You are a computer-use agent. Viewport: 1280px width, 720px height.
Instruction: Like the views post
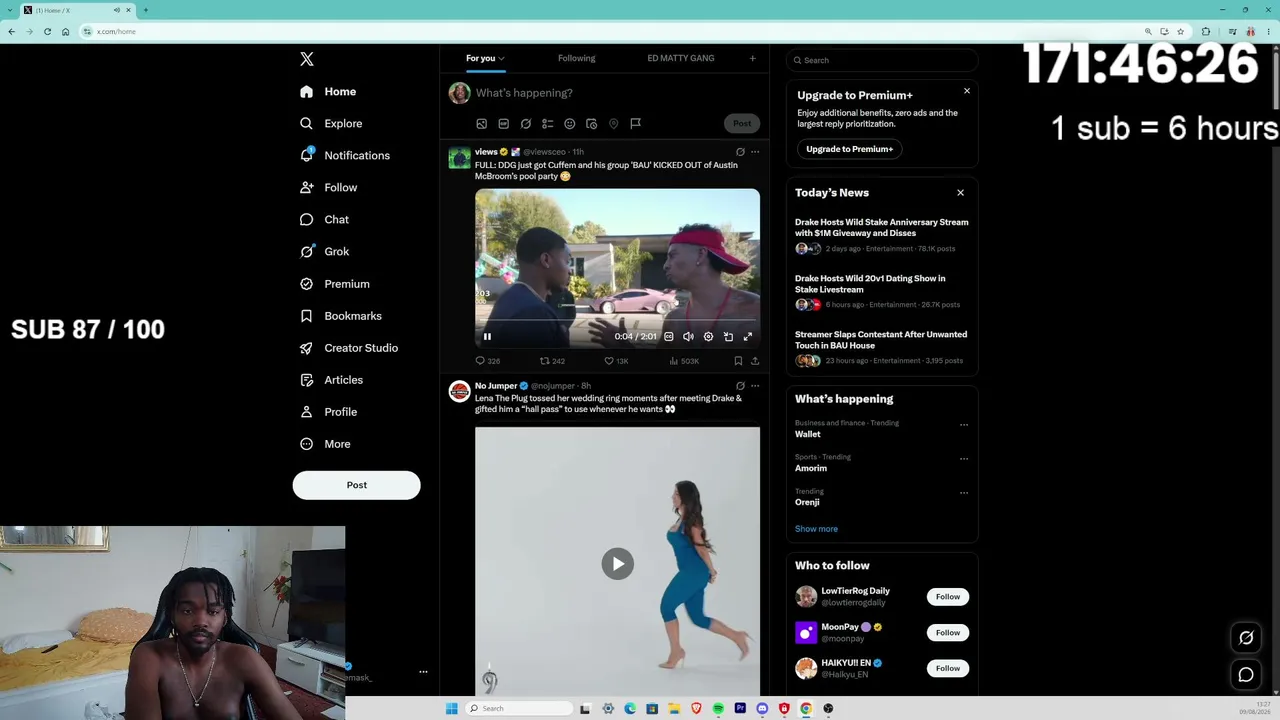click(616, 361)
